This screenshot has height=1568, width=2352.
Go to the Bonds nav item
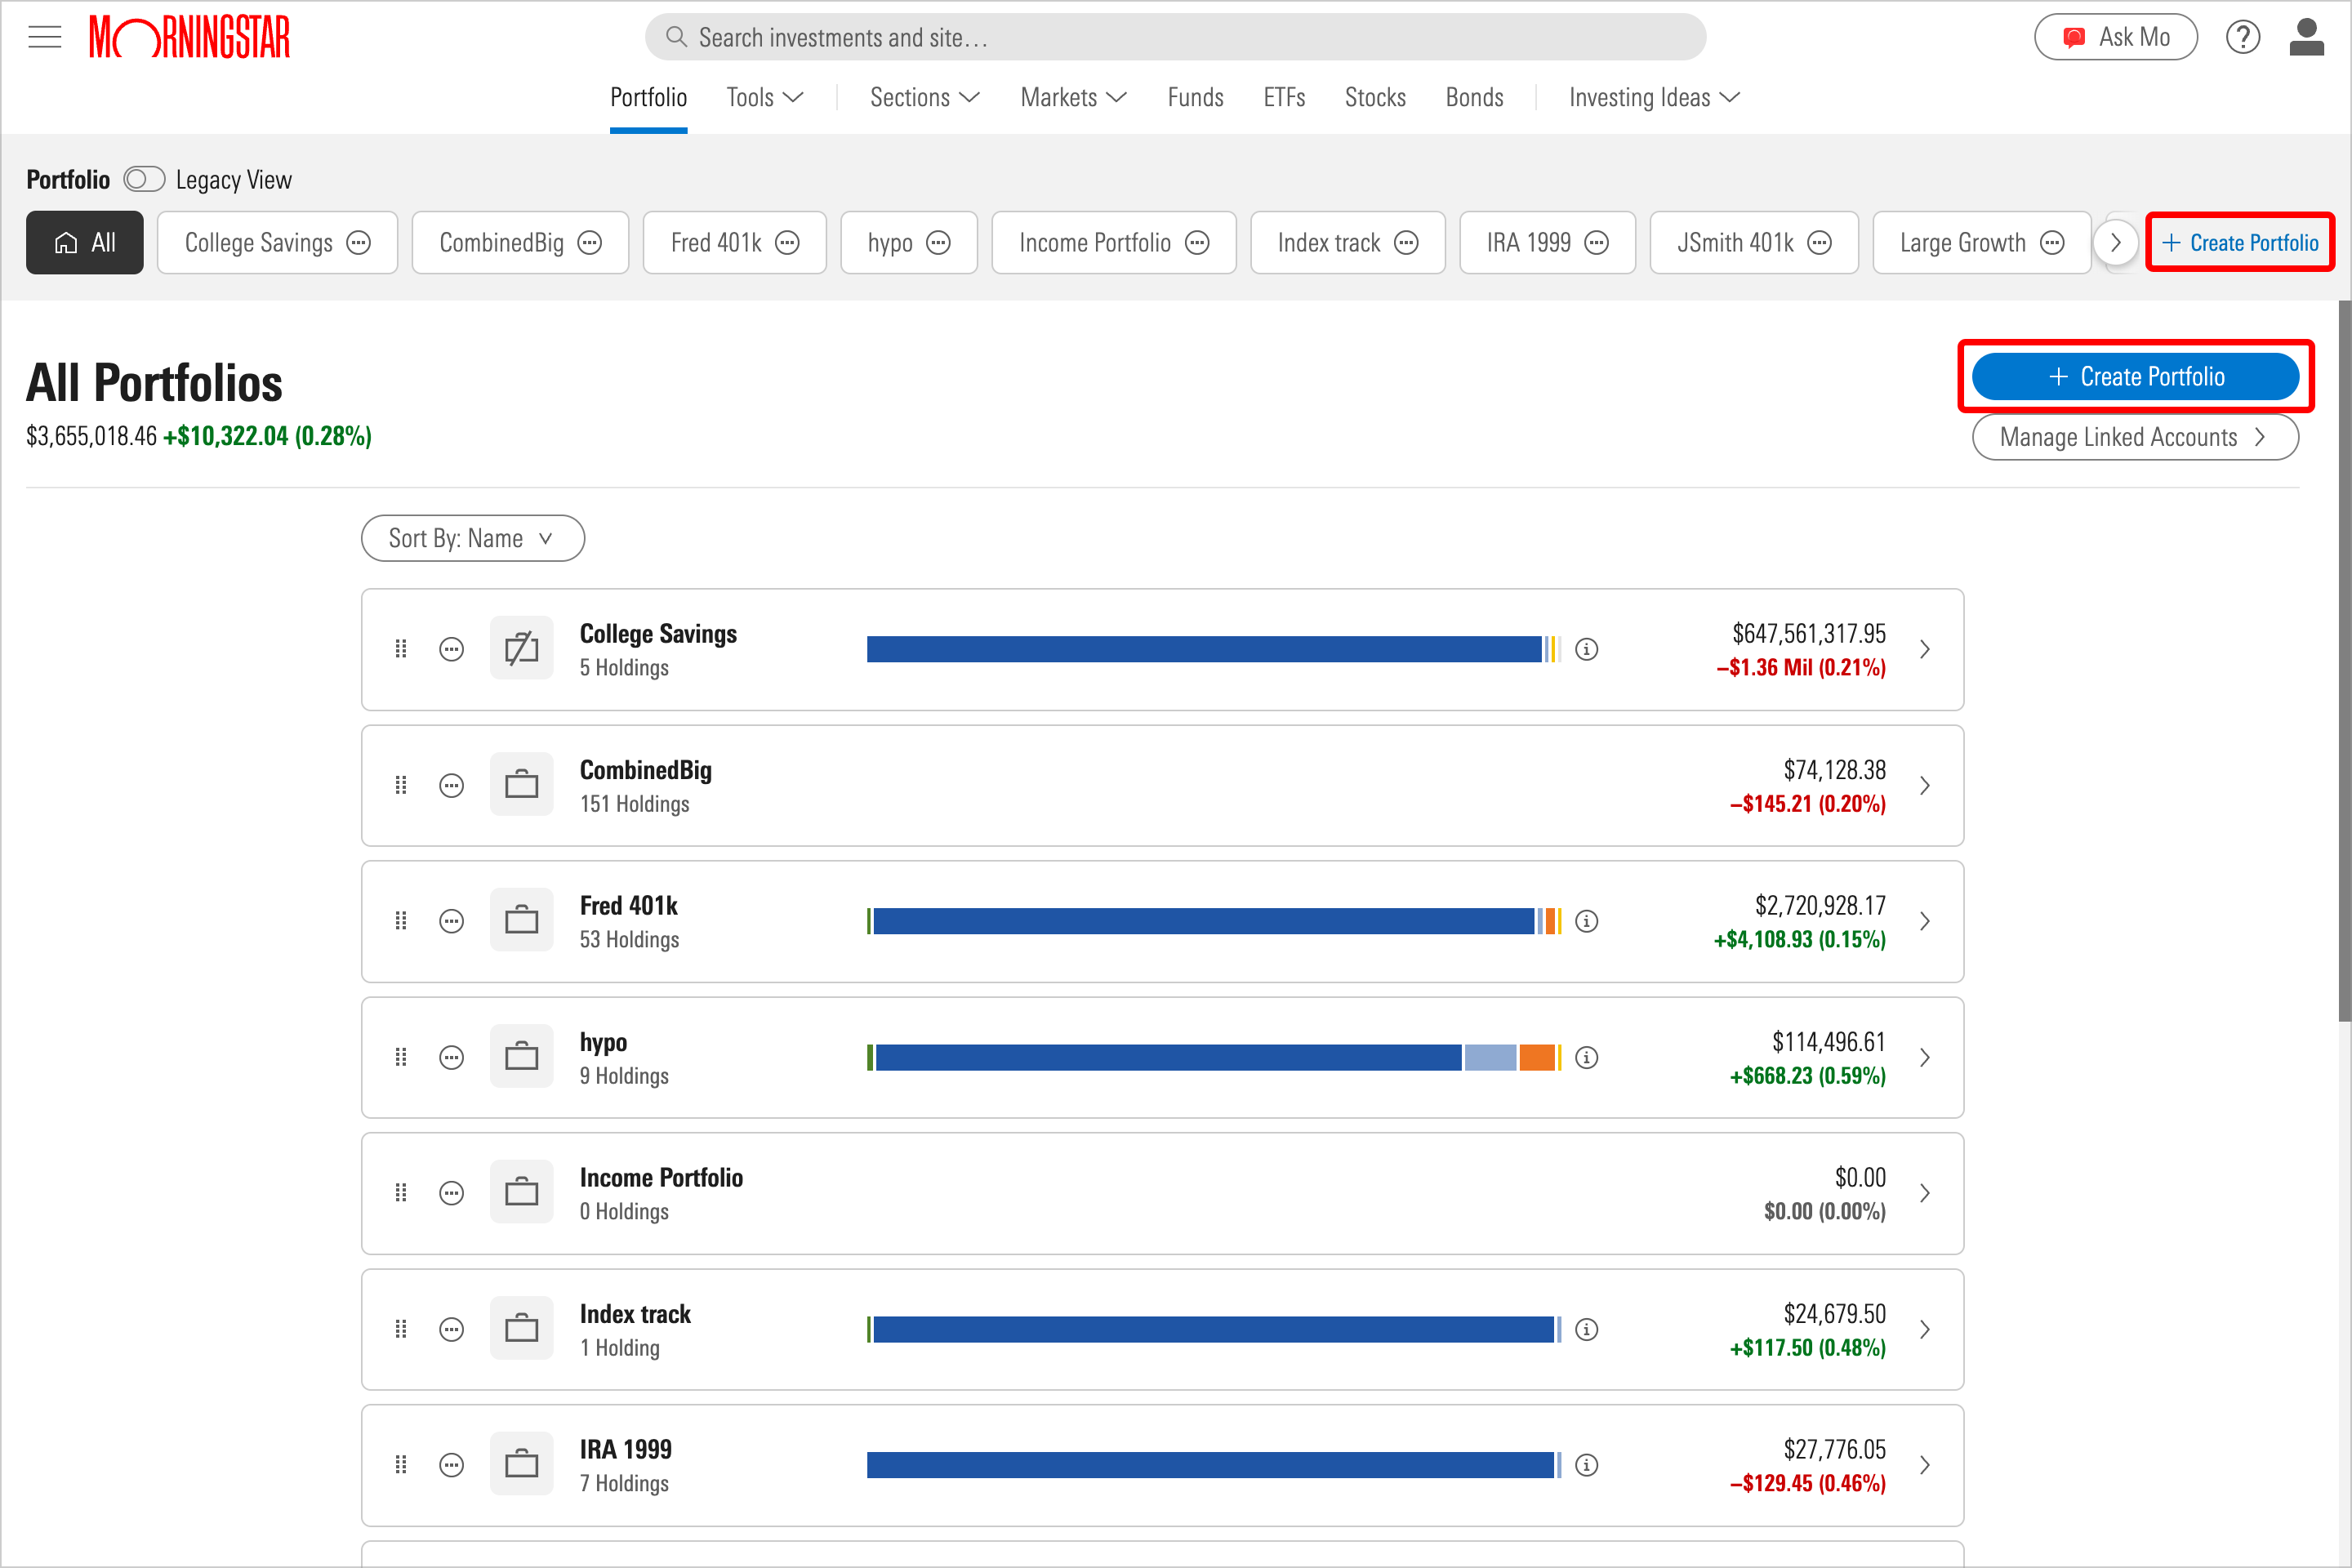click(x=1475, y=98)
